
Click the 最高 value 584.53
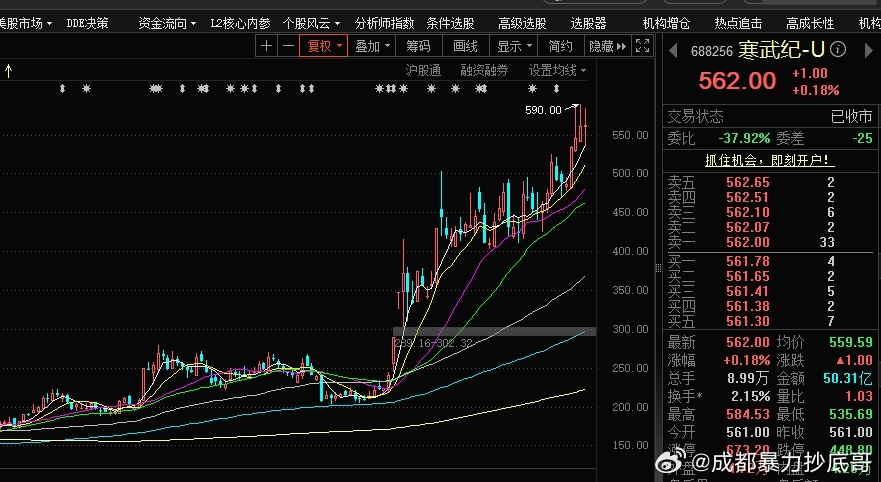(x=747, y=414)
